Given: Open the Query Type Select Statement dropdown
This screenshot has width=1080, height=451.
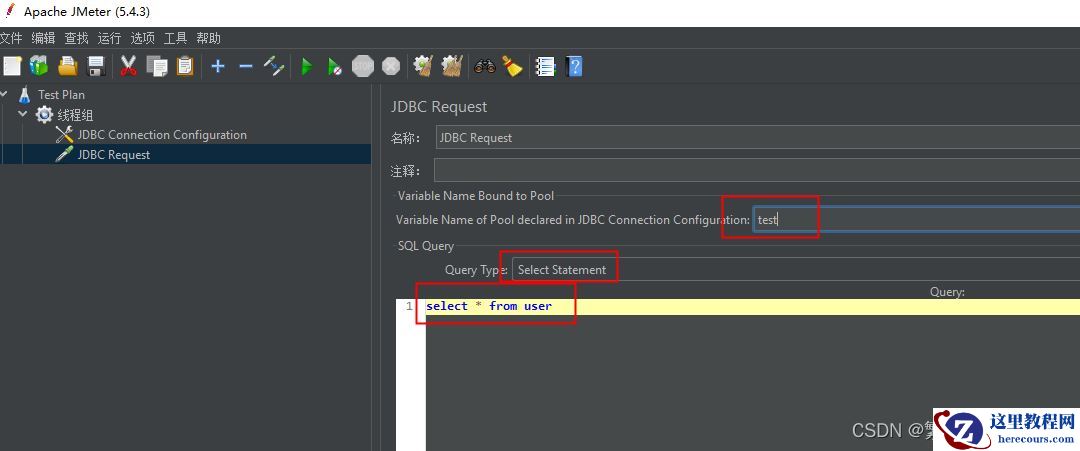Looking at the screenshot, I should 796,270.
